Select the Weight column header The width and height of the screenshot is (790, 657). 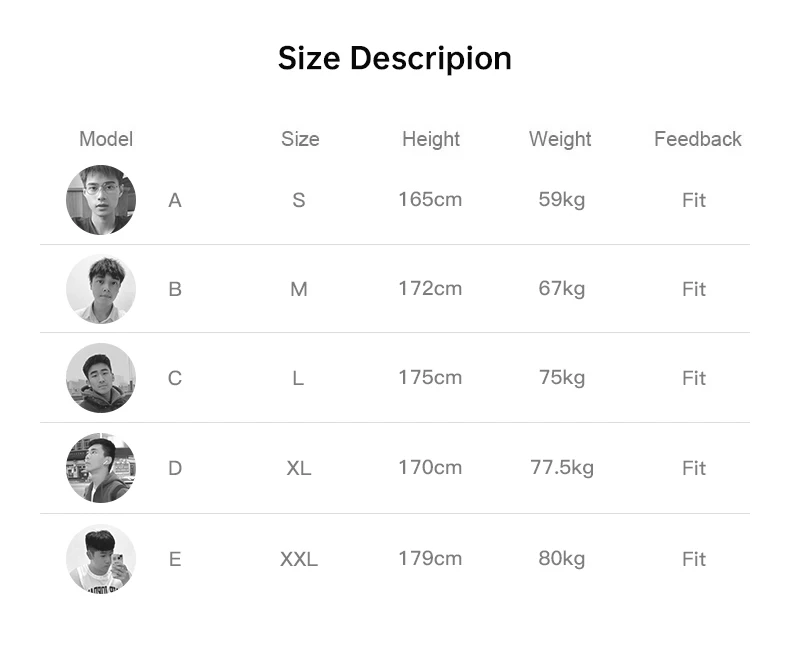pos(560,140)
